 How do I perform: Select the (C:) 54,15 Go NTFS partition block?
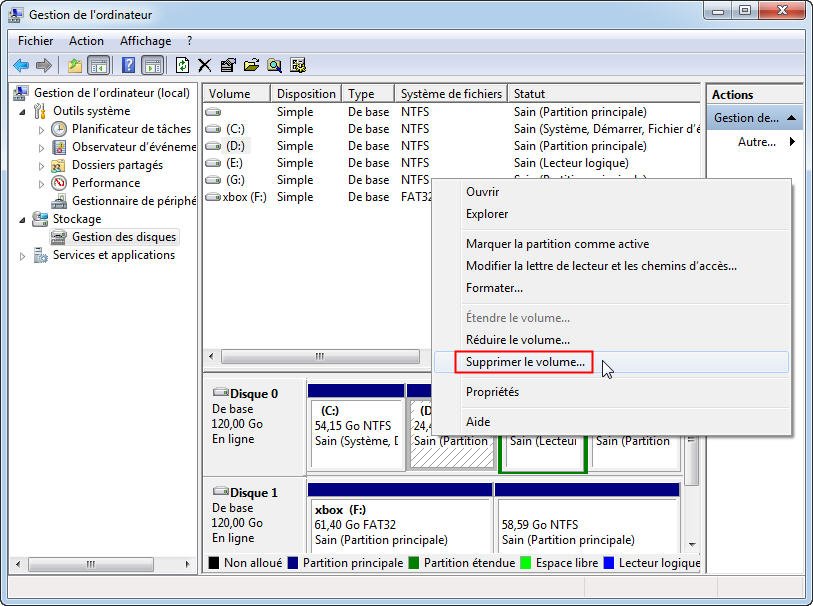[x=356, y=426]
